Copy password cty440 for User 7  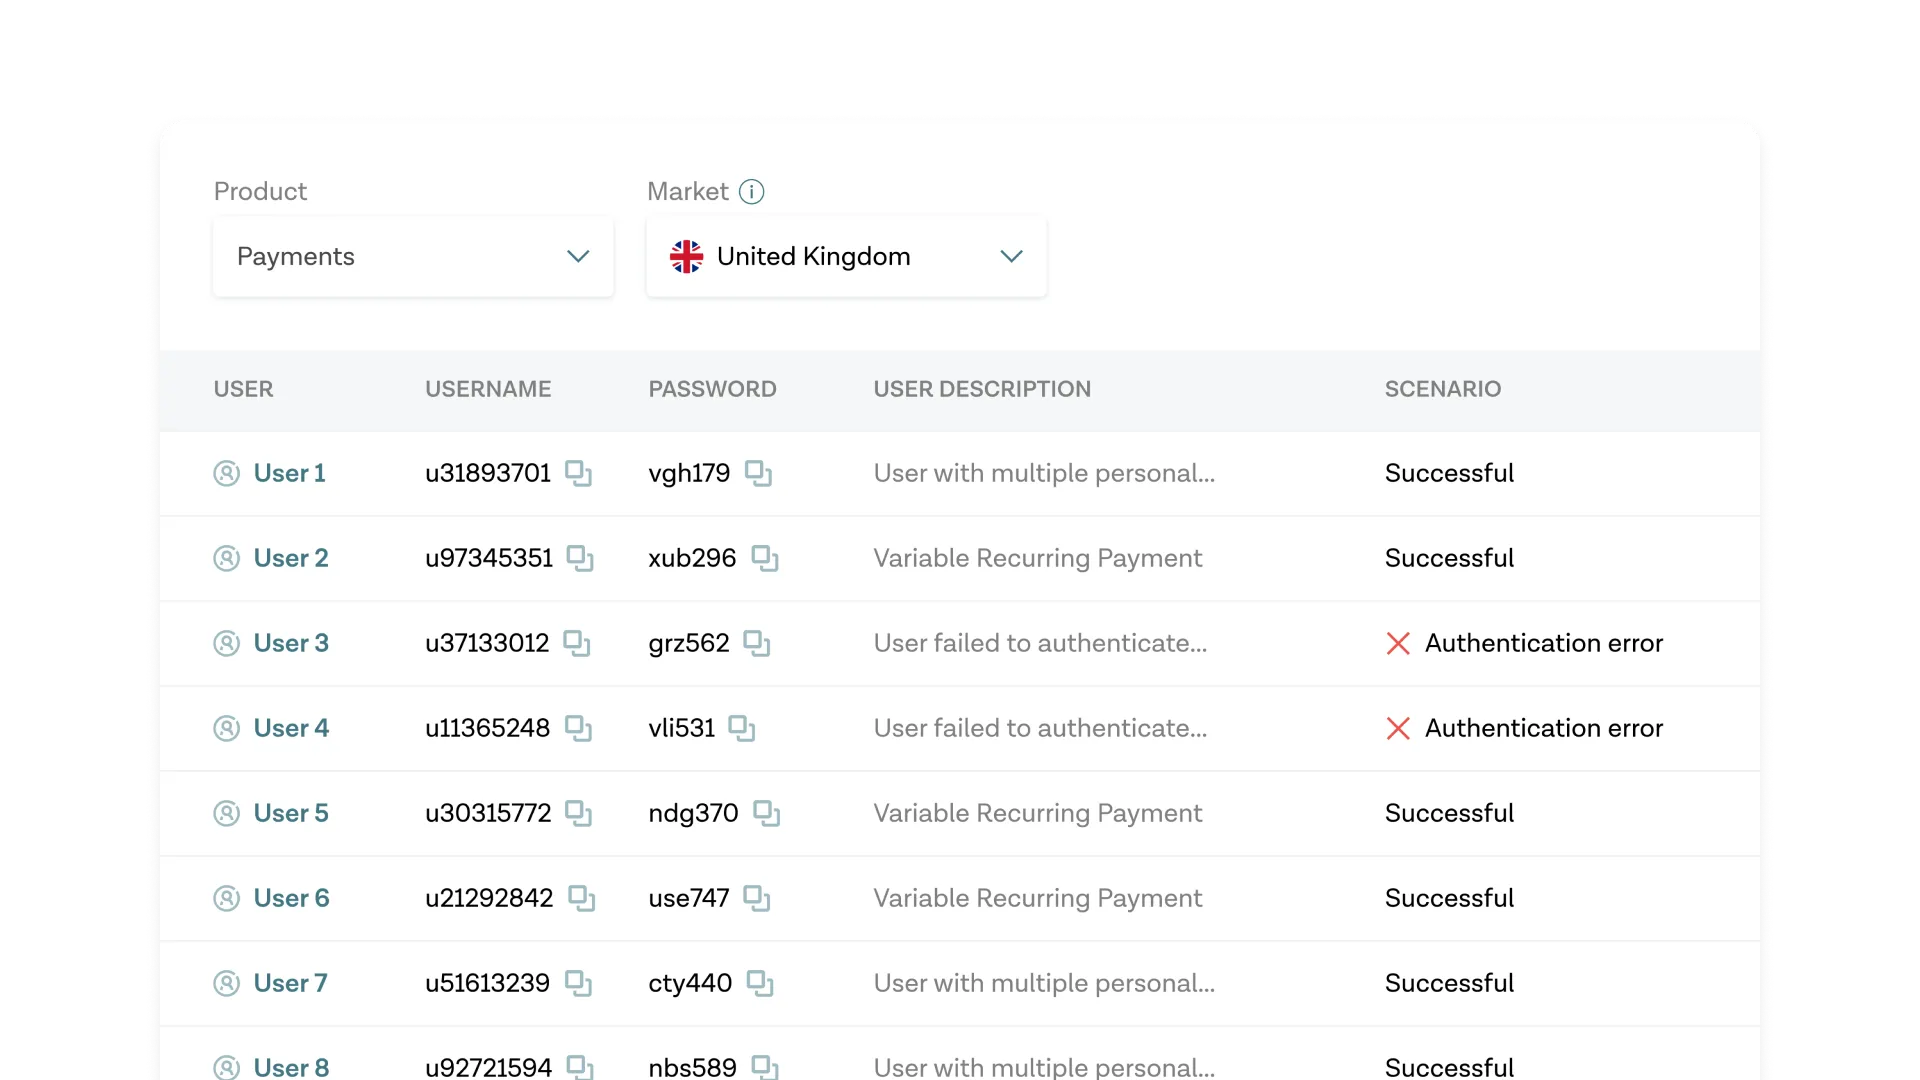pyautogui.click(x=760, y=983)
